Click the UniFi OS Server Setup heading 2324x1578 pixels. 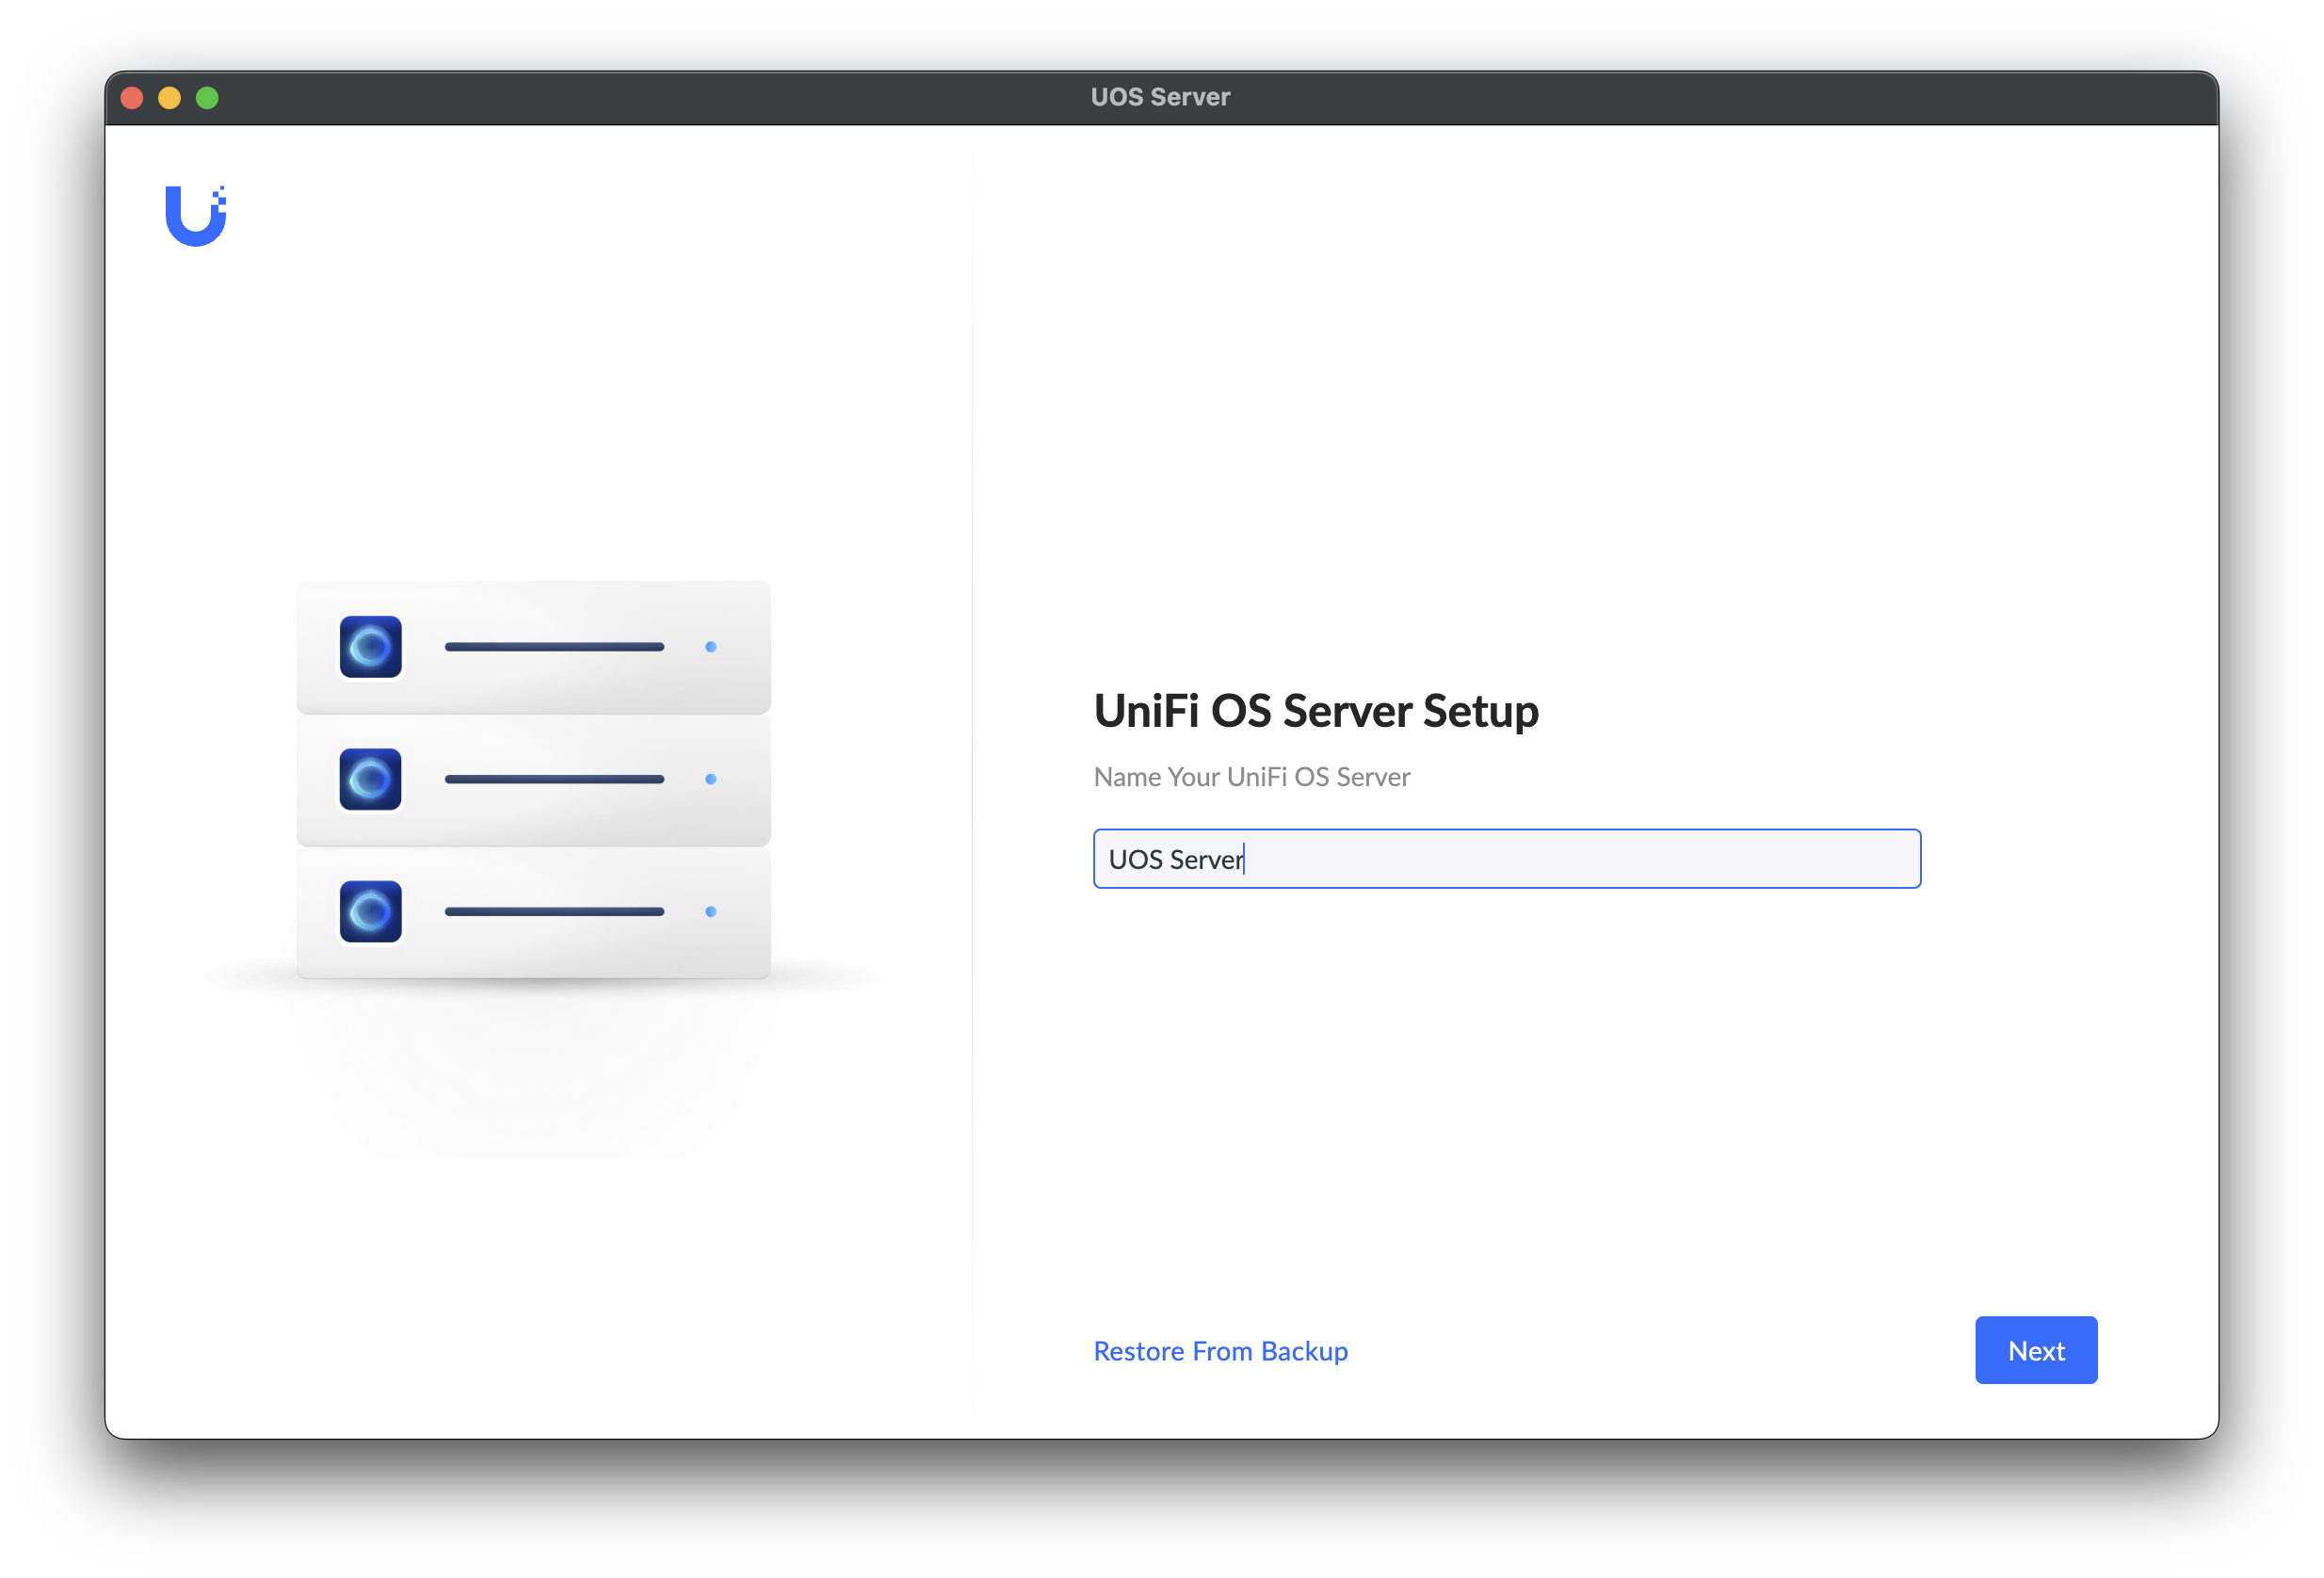click(1315, 711)
